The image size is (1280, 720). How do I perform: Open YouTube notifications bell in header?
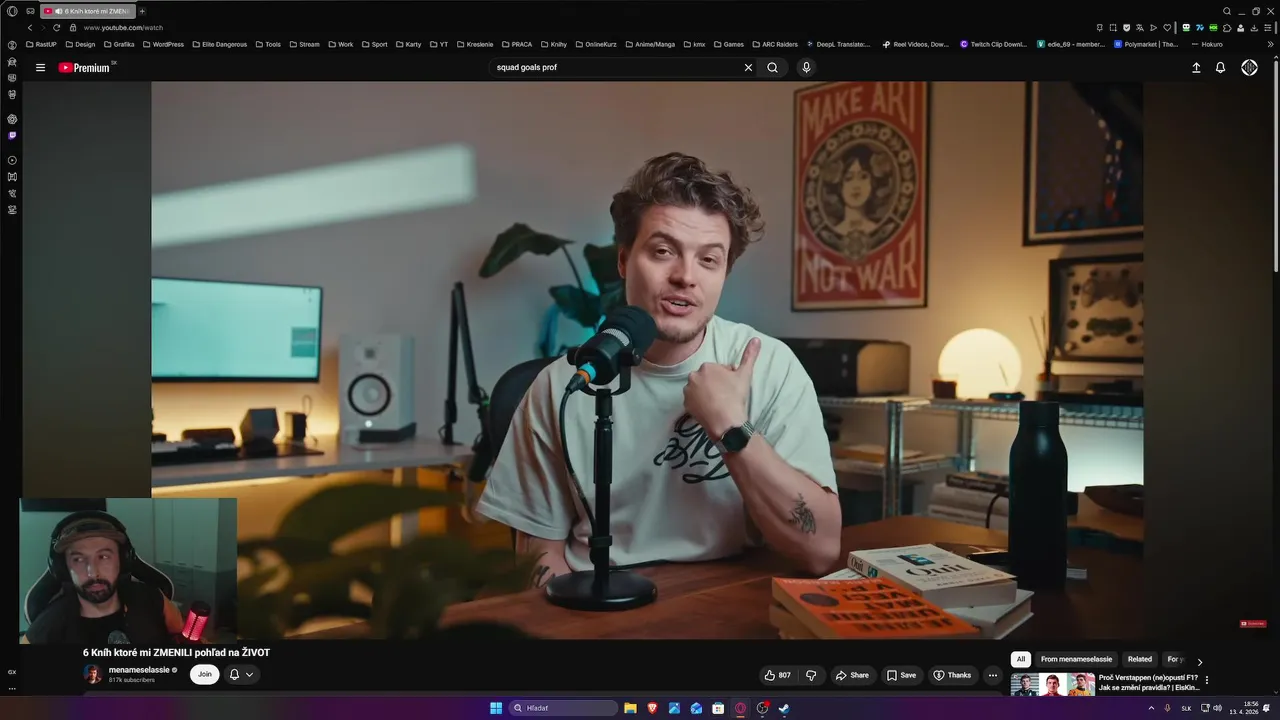1220,68
